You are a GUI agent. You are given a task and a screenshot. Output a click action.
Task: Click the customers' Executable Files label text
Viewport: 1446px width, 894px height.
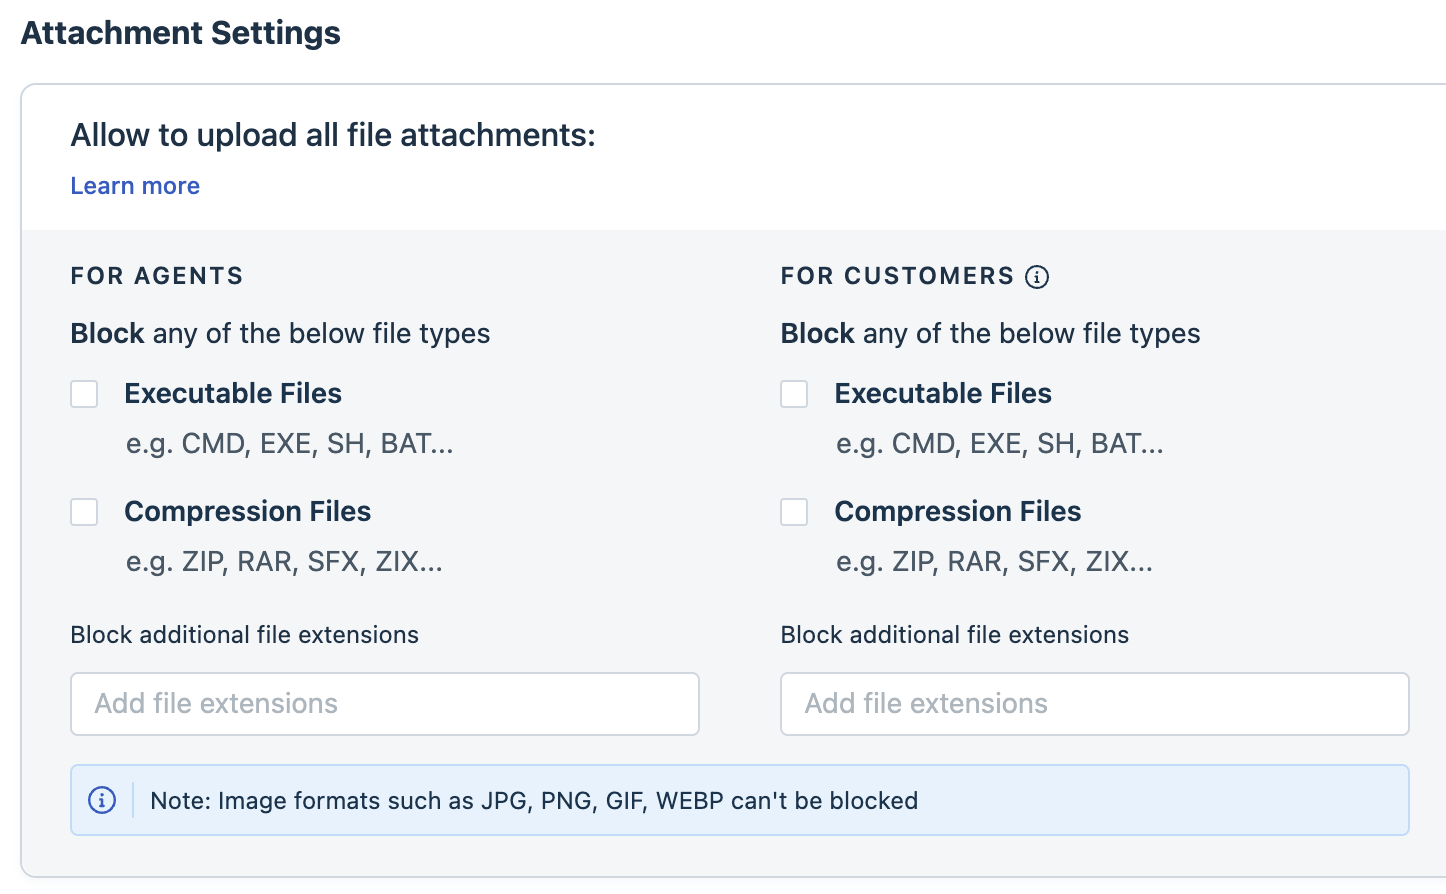[943, 394]
